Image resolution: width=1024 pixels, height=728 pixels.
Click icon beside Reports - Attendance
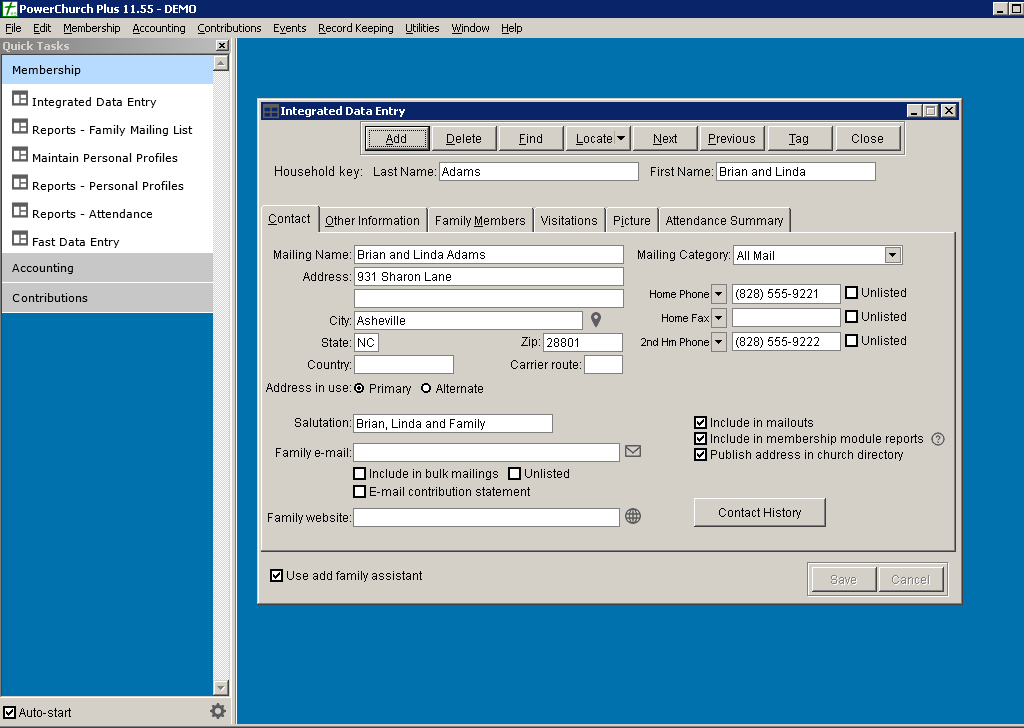(20, 212)
